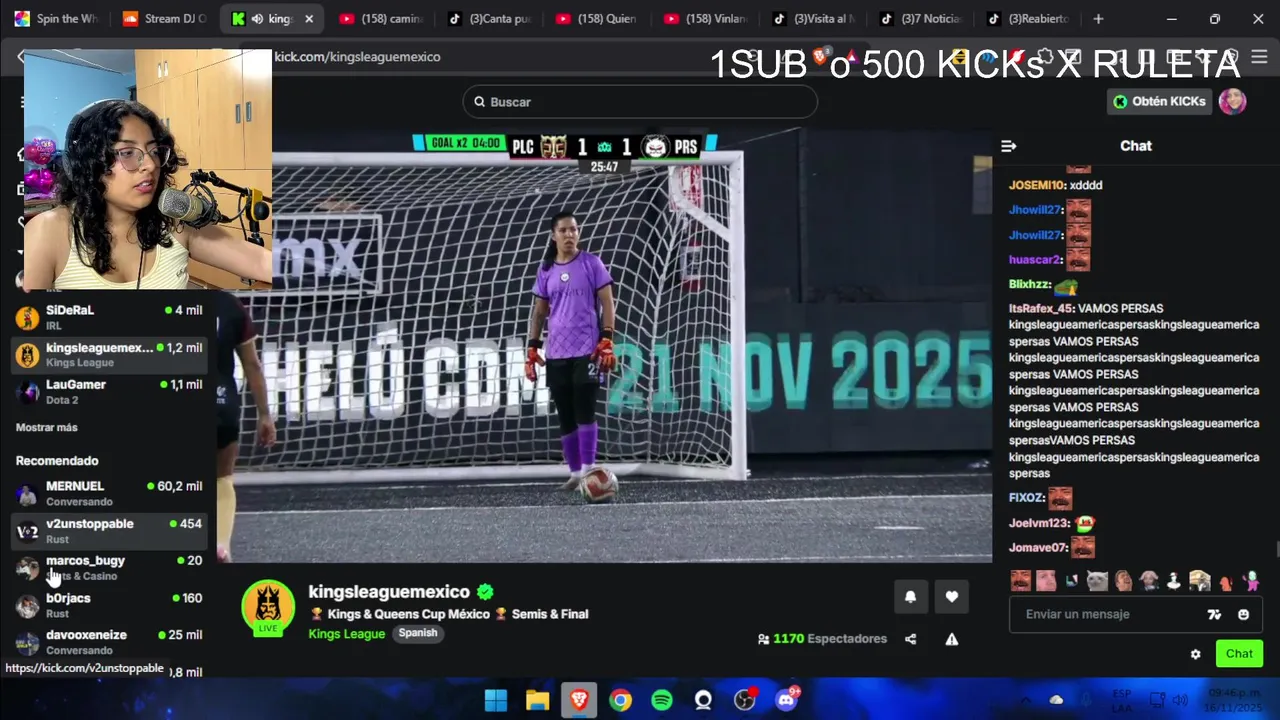This screenshot has height=720, width=1280.
Task: Click the kingsleaguemexico channel name heading
Action: pyautogui.click(x=389, y=592)
